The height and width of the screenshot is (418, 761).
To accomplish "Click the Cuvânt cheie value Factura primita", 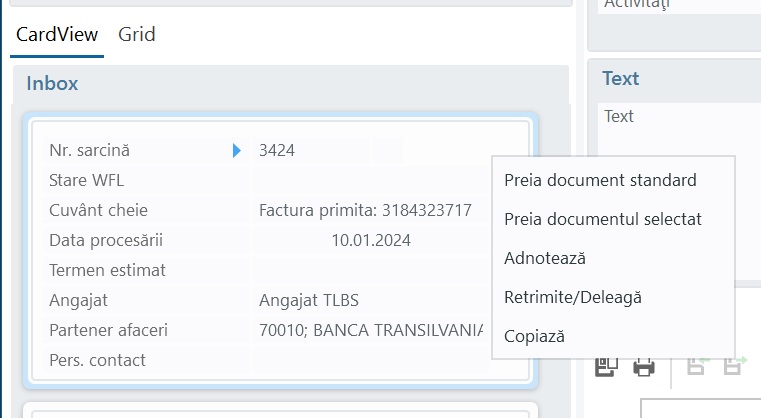I will point(365,210).
